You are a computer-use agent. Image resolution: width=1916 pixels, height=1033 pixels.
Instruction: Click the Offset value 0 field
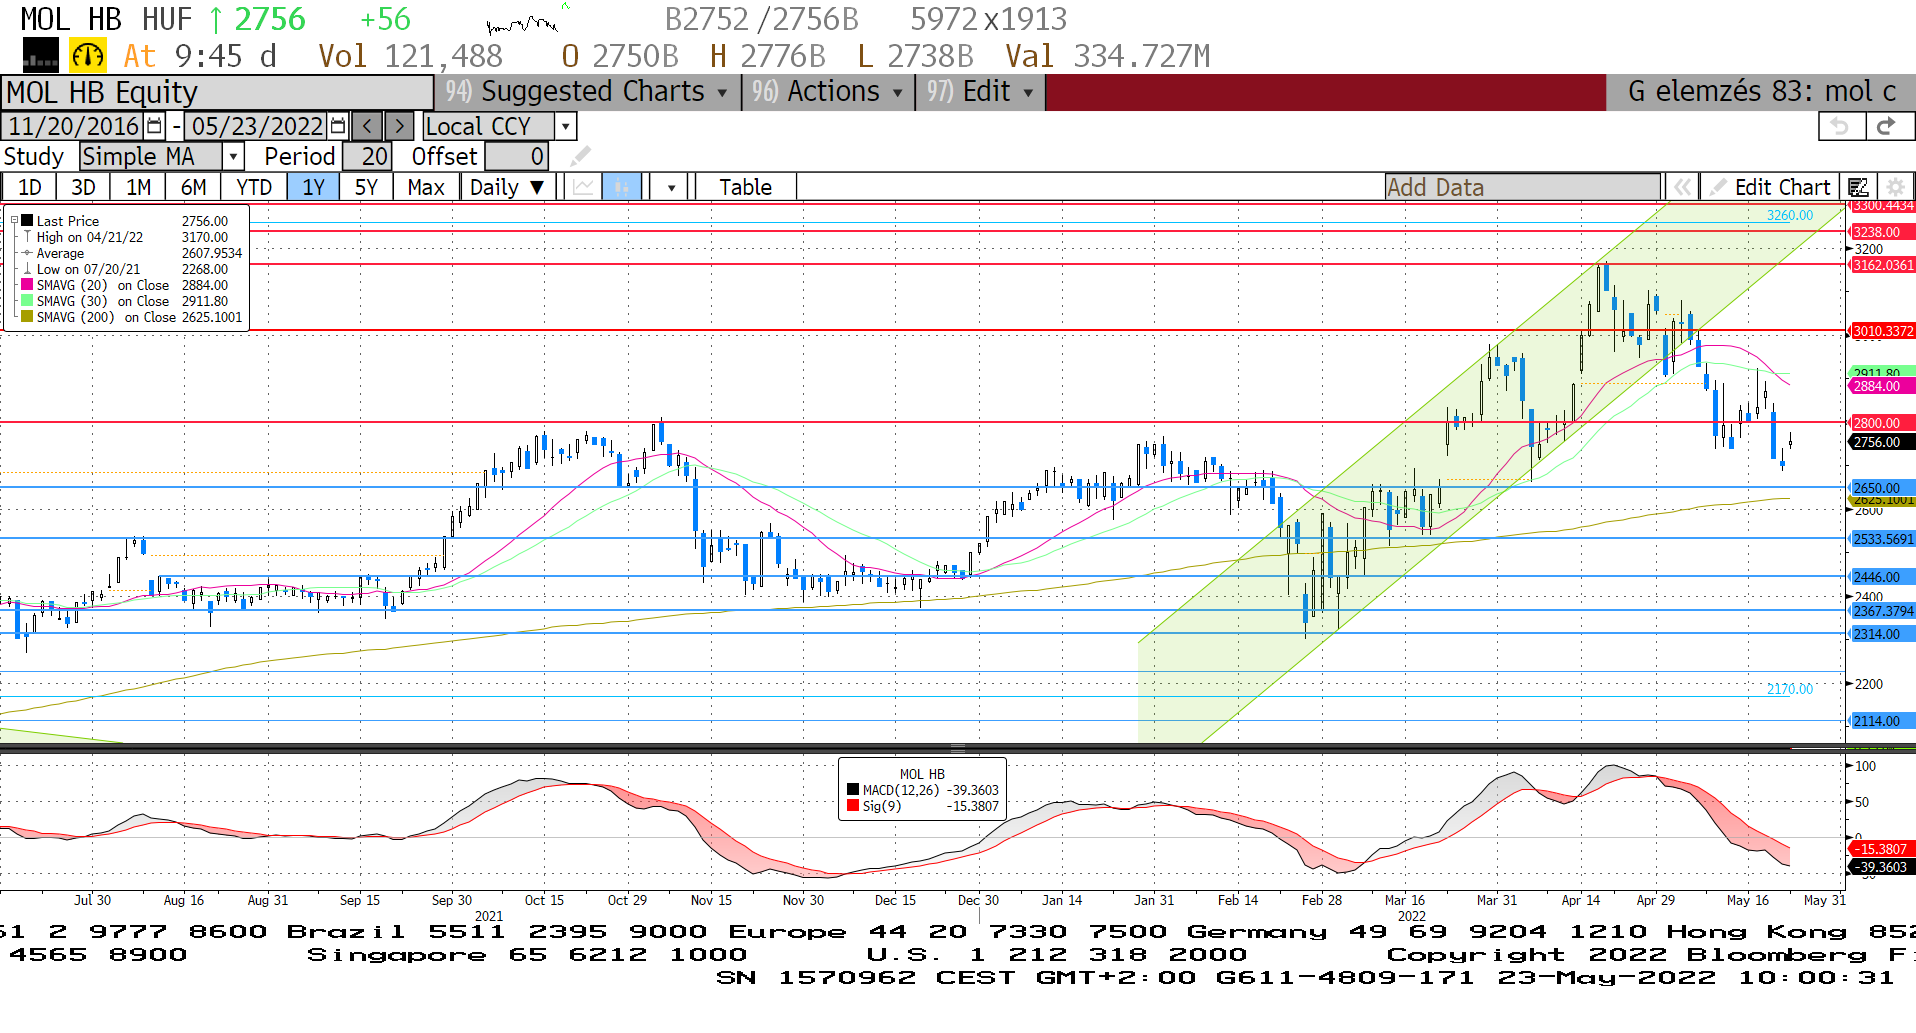(x=516, y=156)
